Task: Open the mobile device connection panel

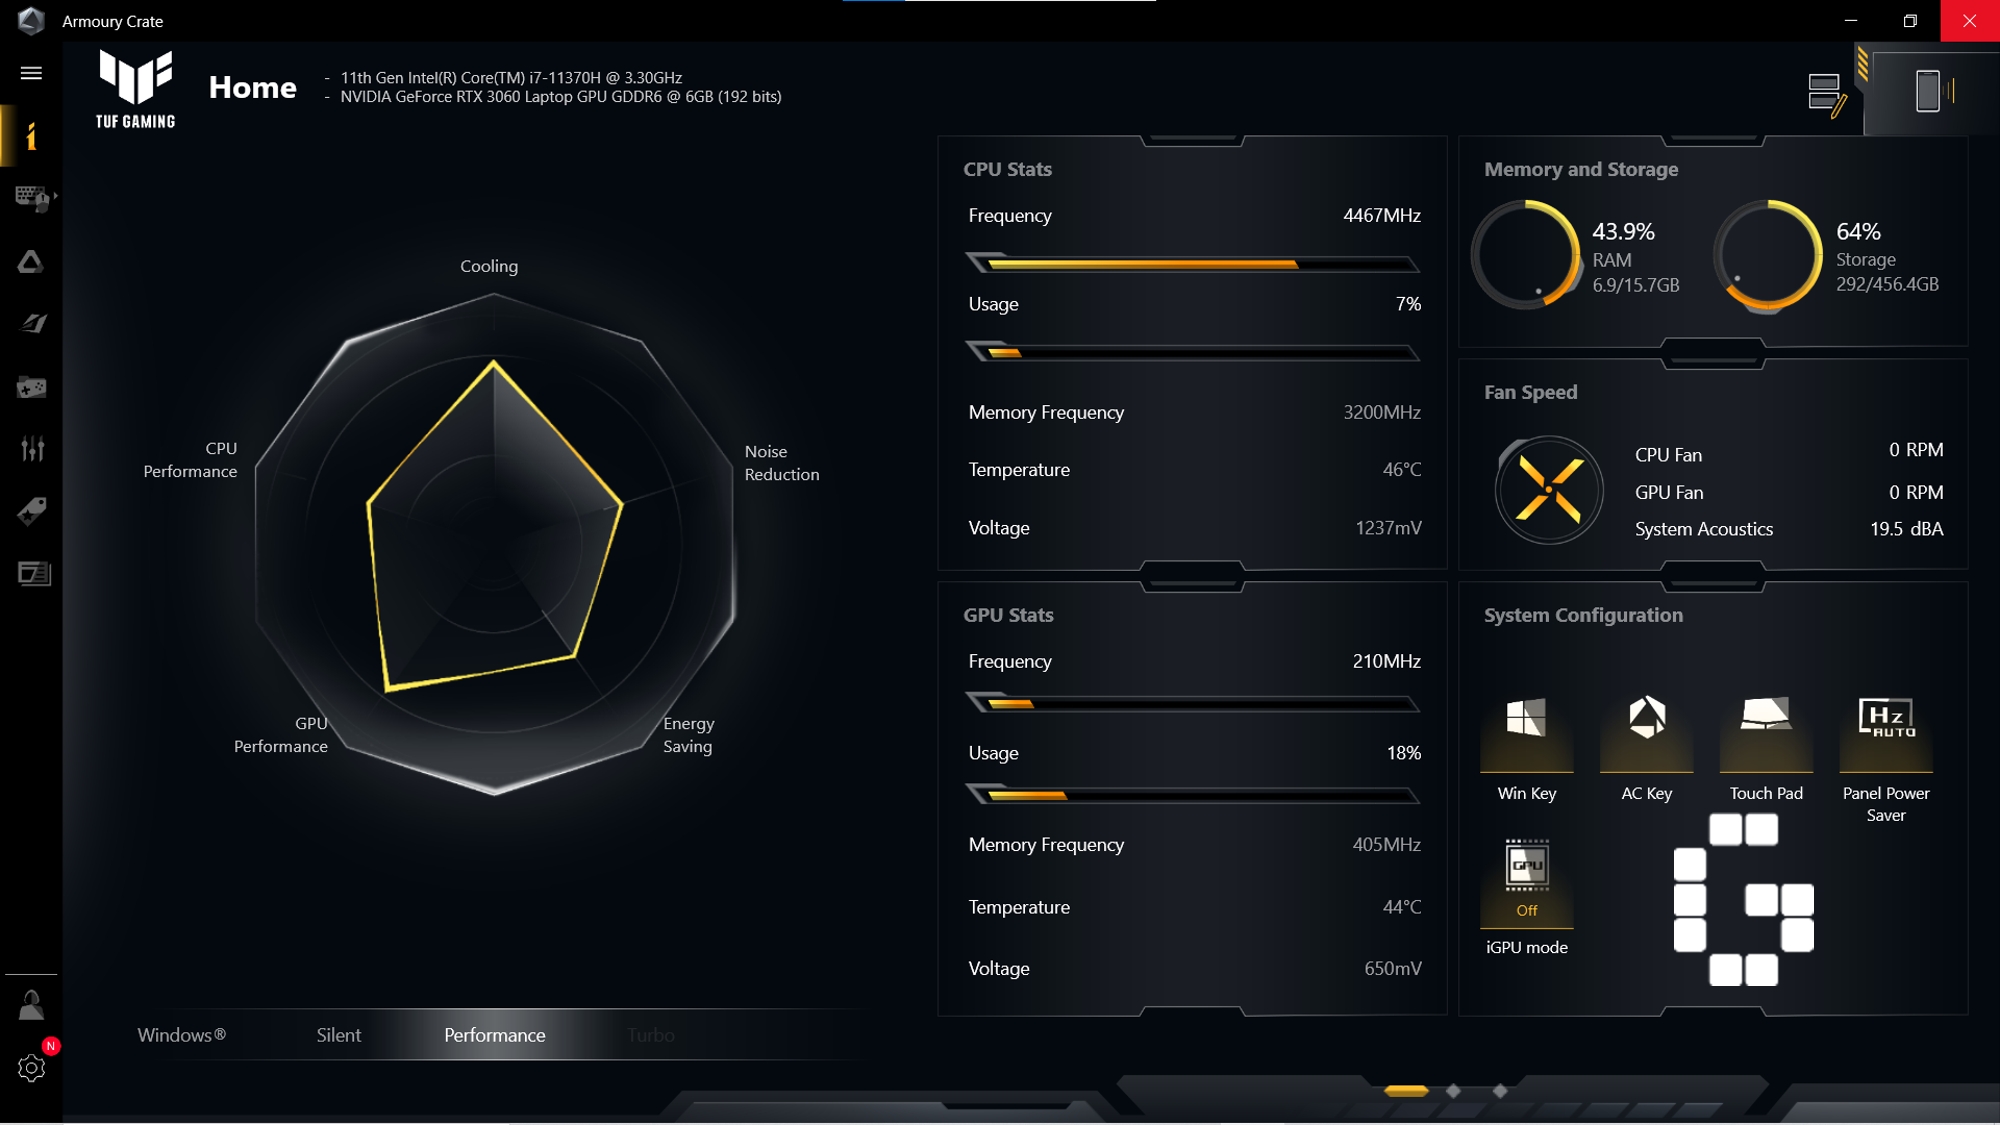Action: (x=1930, y=92)
